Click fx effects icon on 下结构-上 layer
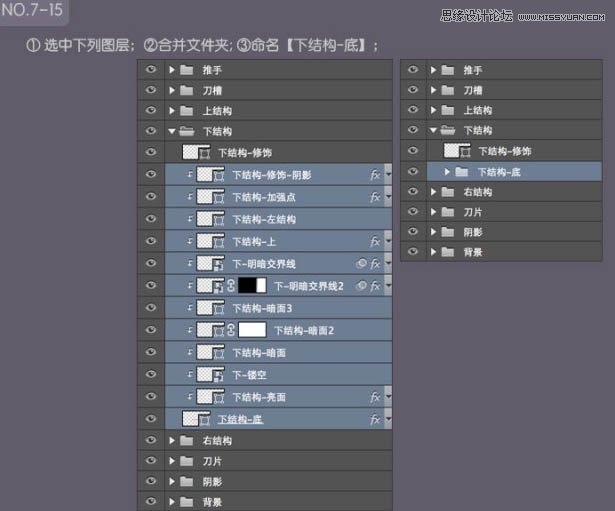 [375, 242]
